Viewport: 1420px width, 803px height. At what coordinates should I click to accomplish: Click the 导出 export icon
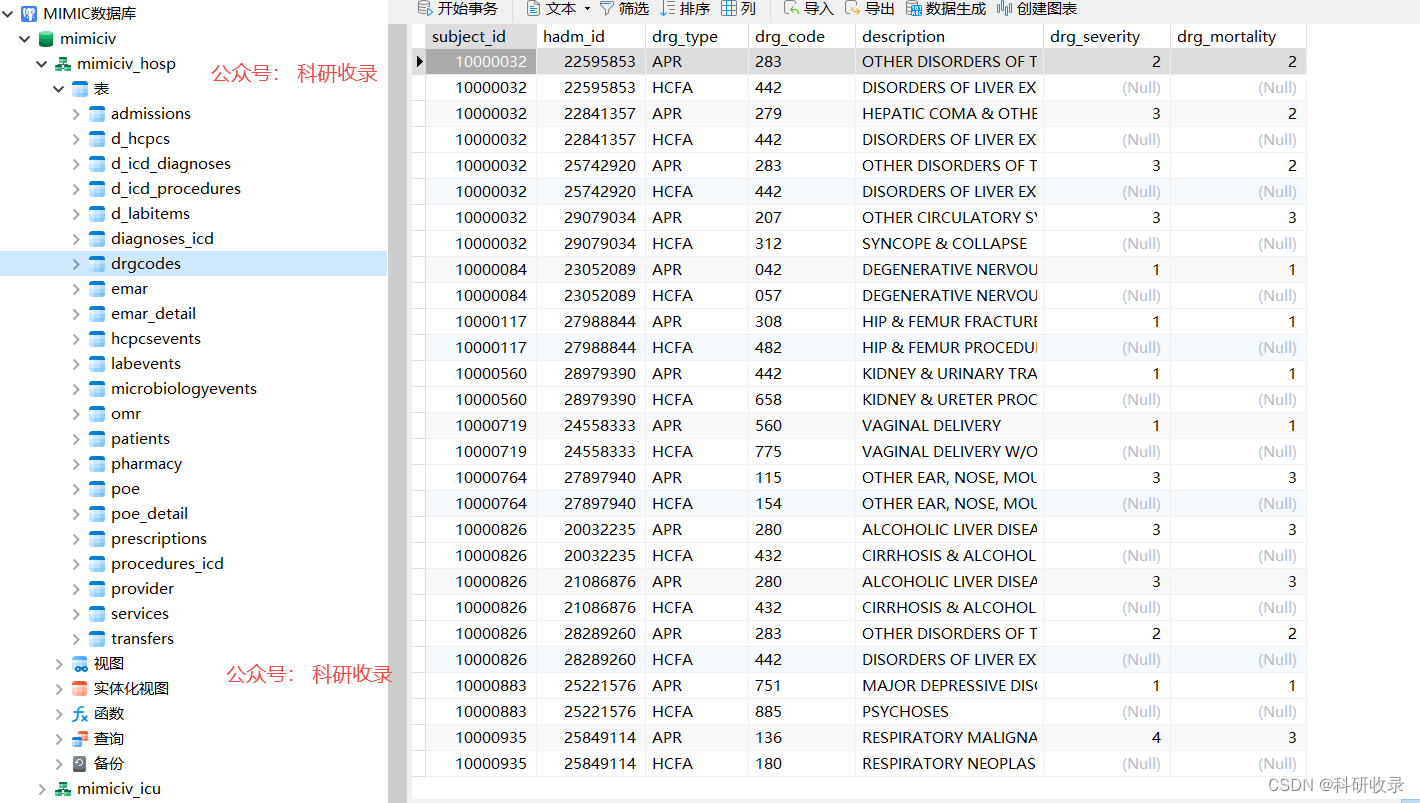(853, 8)
